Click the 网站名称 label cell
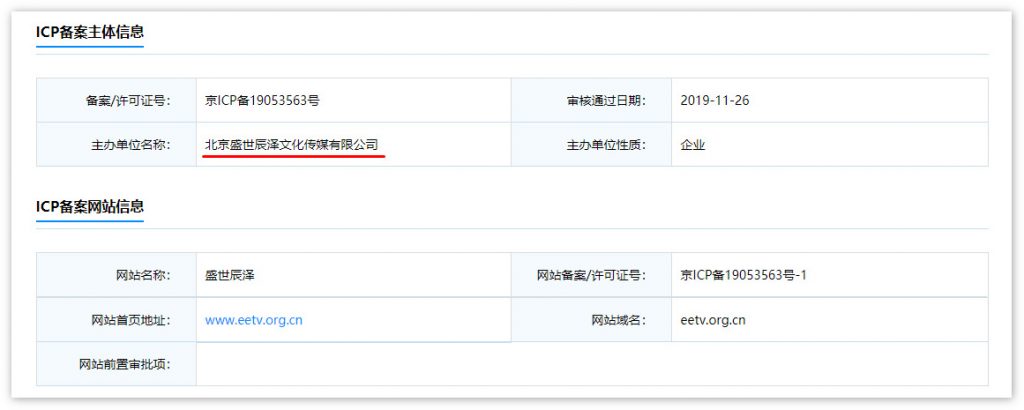Image resolution: width=1024 pixels, height=410 pixels. 142,275
